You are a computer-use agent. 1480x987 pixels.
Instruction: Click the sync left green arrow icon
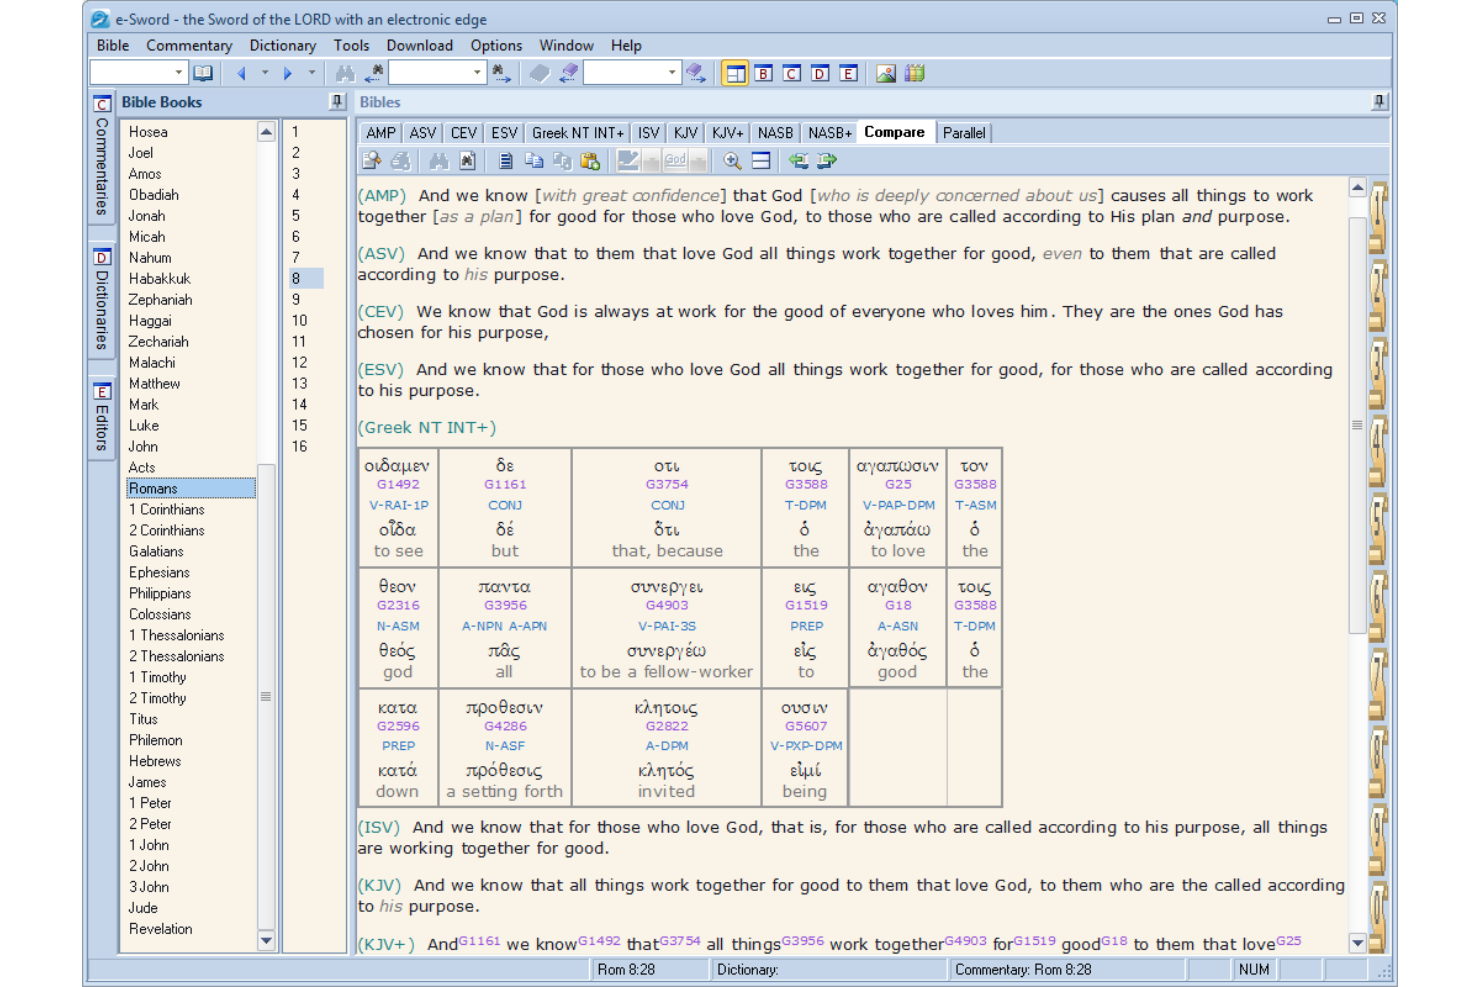point(798,160)
